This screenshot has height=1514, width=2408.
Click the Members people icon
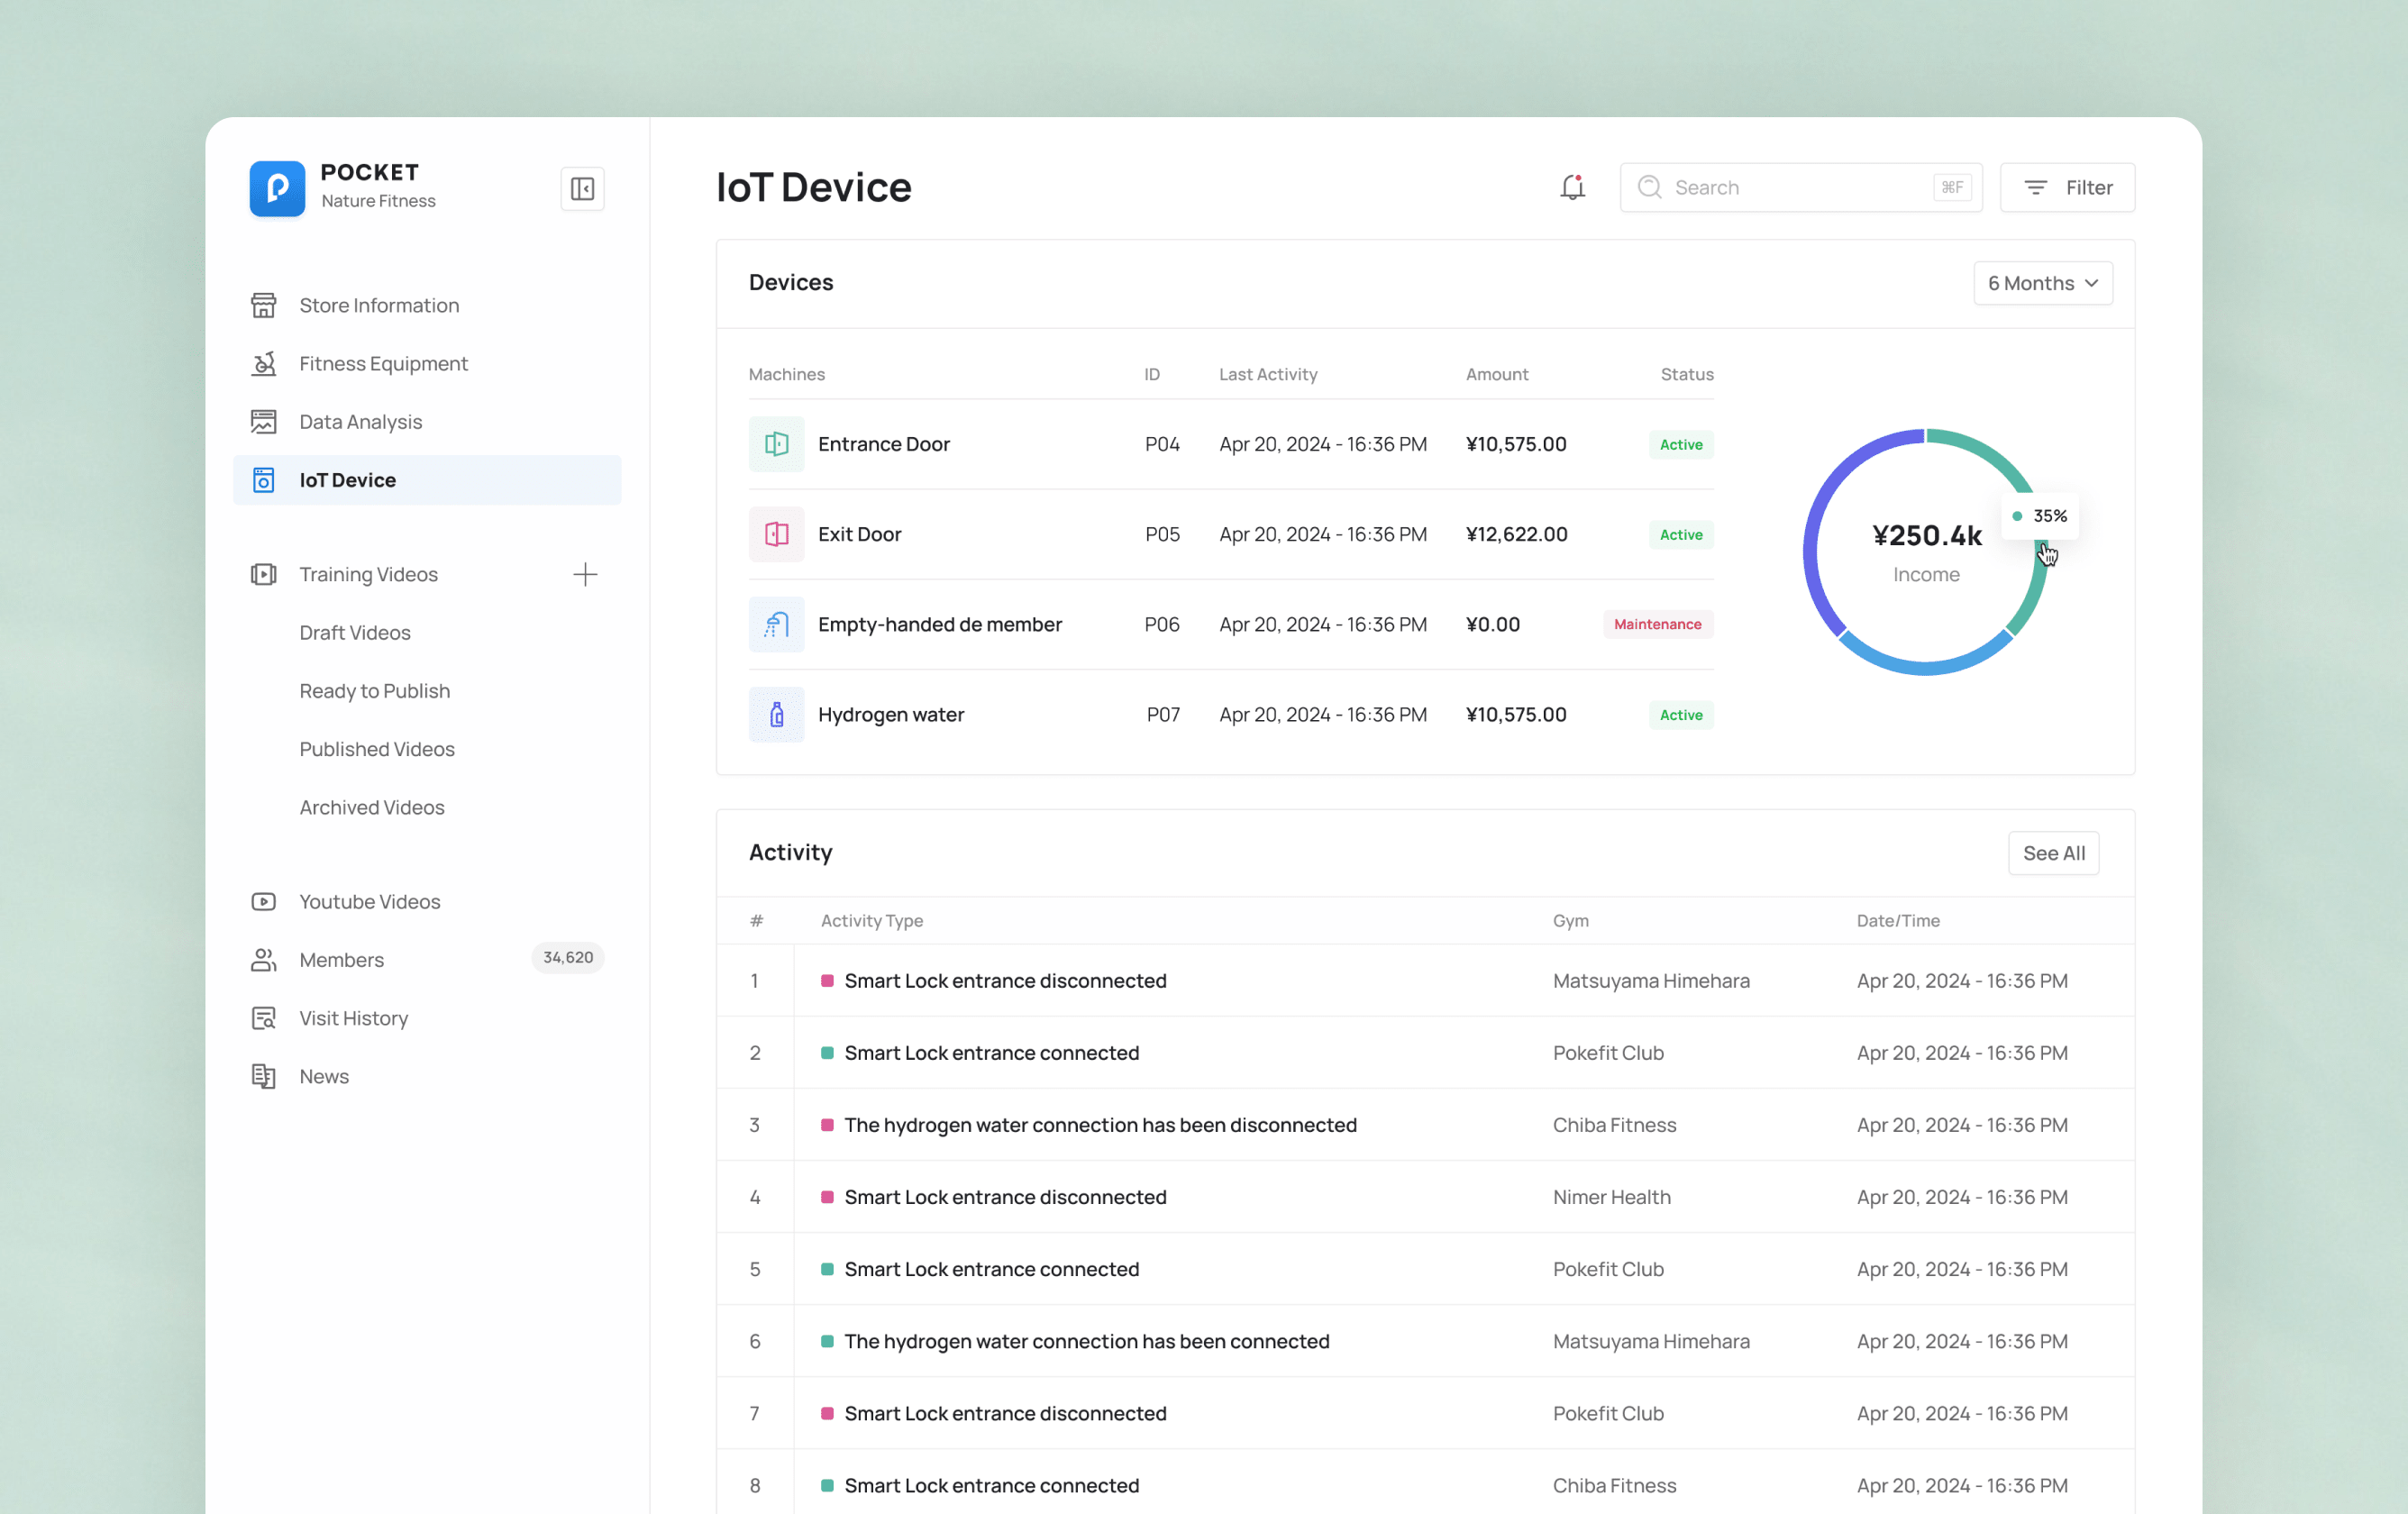click(x=263, y=959)
